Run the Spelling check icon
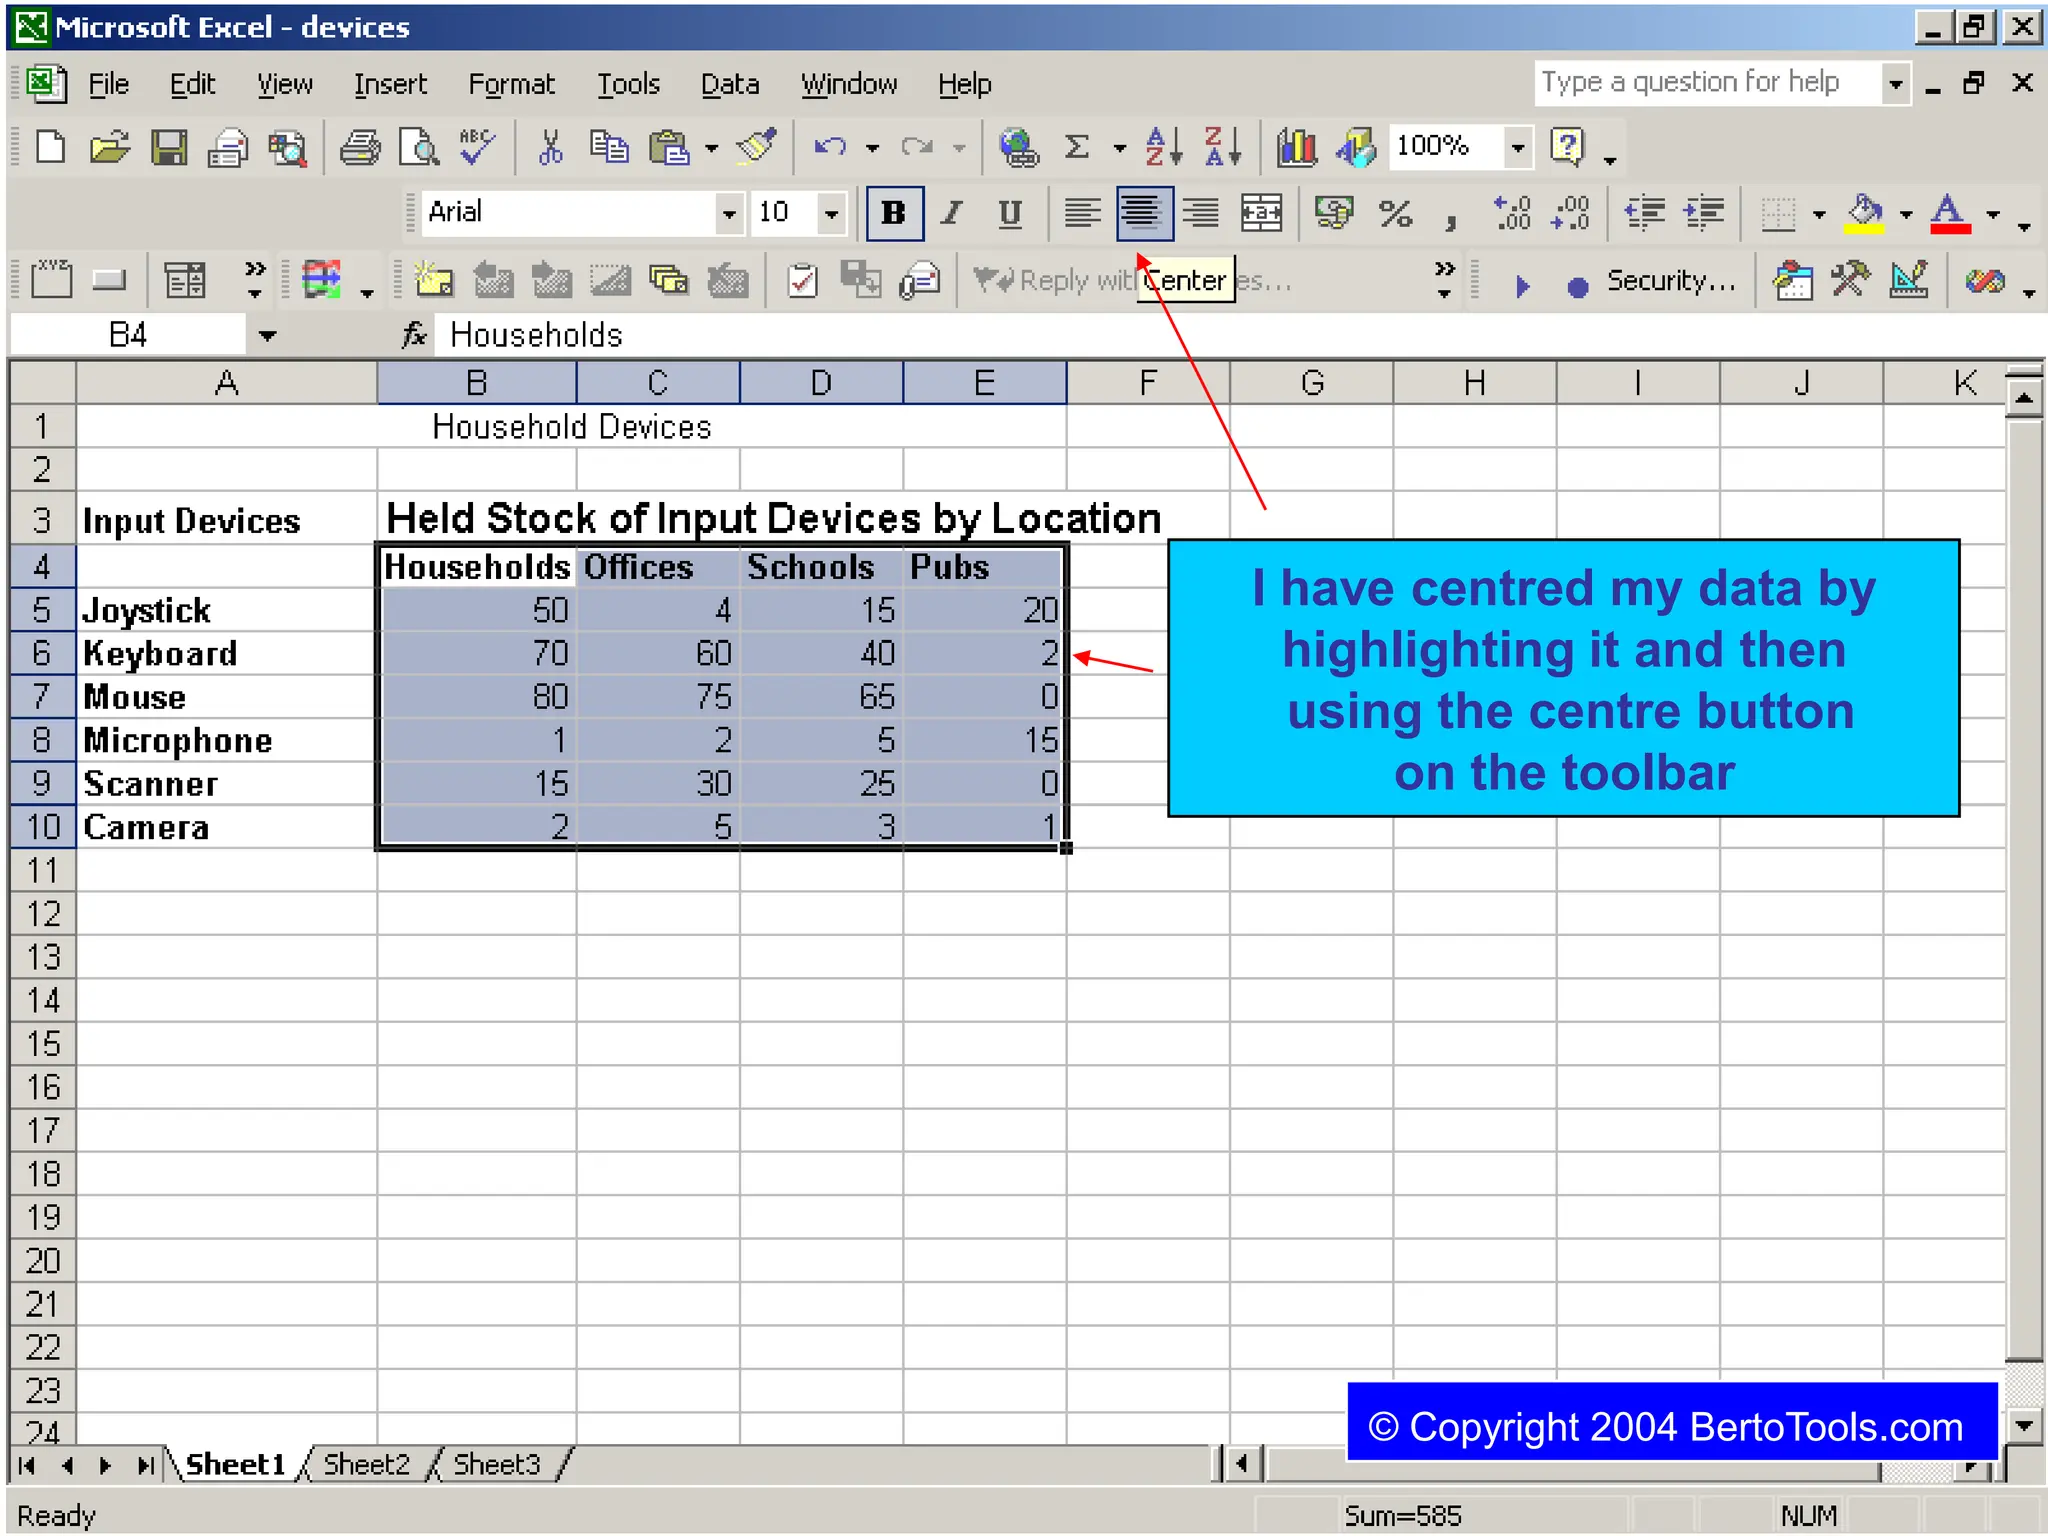This screenshot has height=1536, width=2048. point(477,148)
